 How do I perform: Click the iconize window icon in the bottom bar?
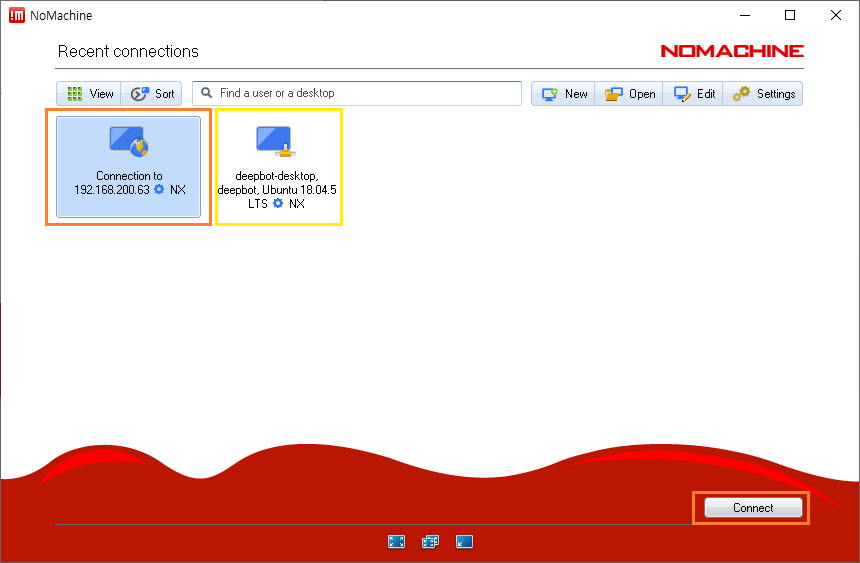(465, 542)
